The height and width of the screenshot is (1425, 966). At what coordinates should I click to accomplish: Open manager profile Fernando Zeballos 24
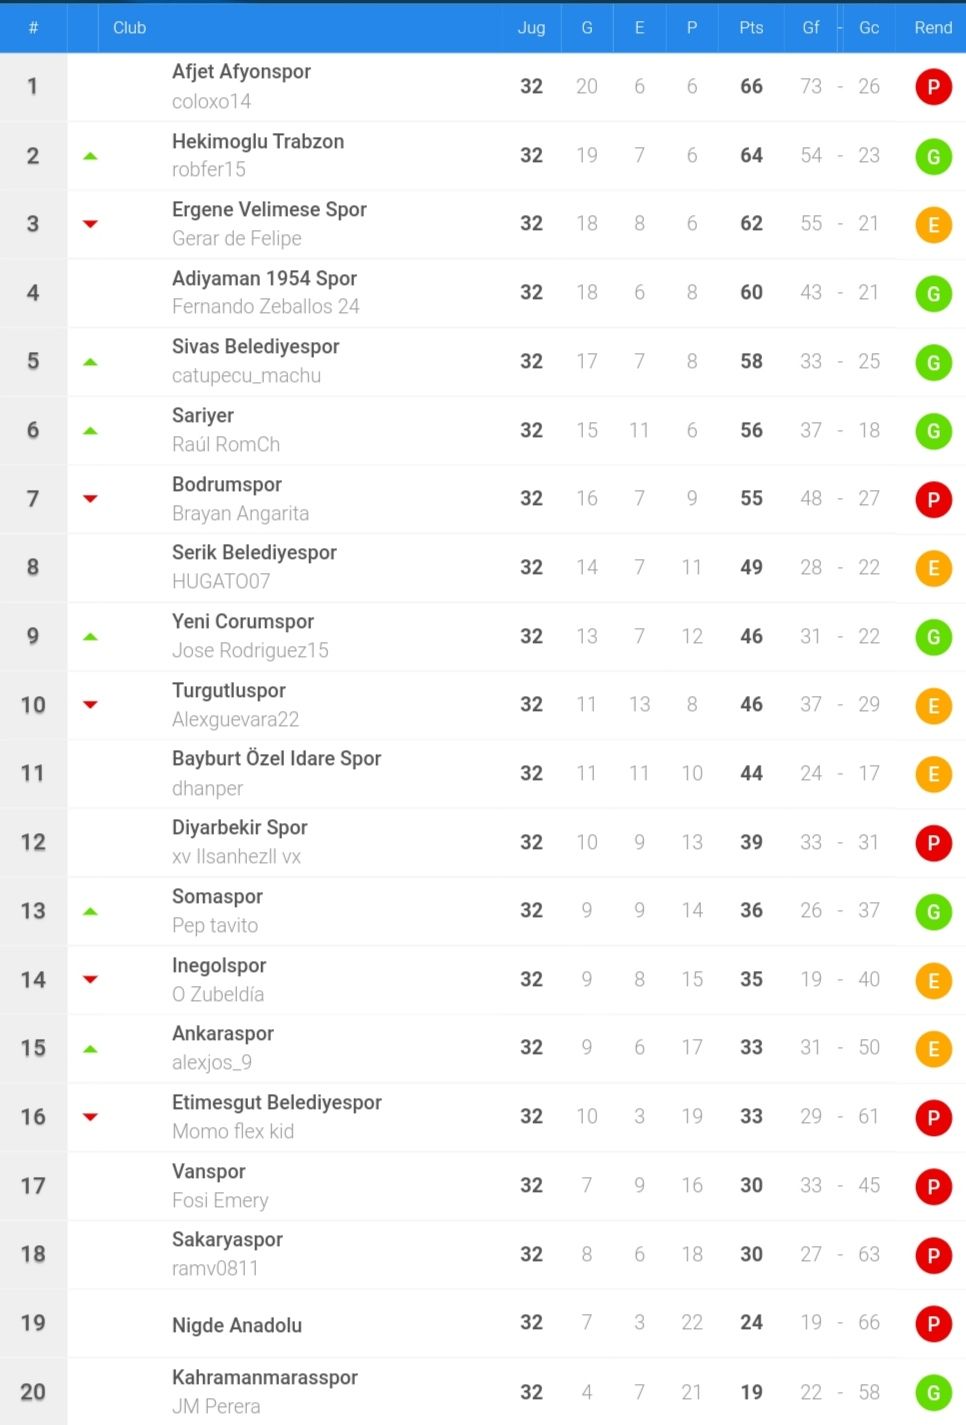[x=266, y=307]
